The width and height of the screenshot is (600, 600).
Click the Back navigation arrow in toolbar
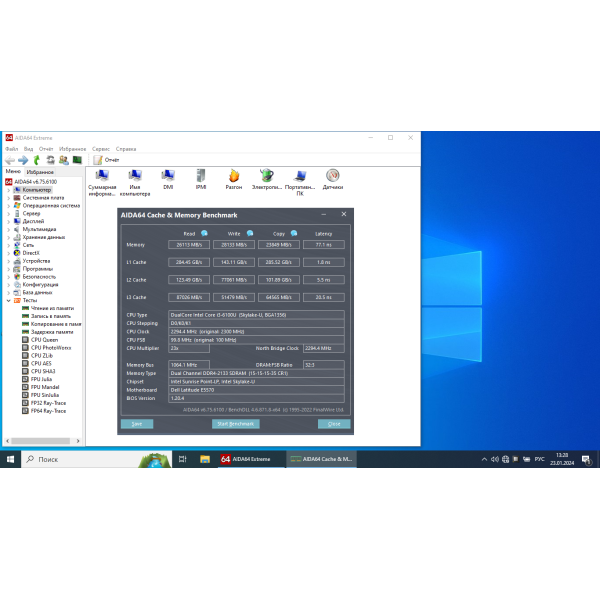(10, 160)
